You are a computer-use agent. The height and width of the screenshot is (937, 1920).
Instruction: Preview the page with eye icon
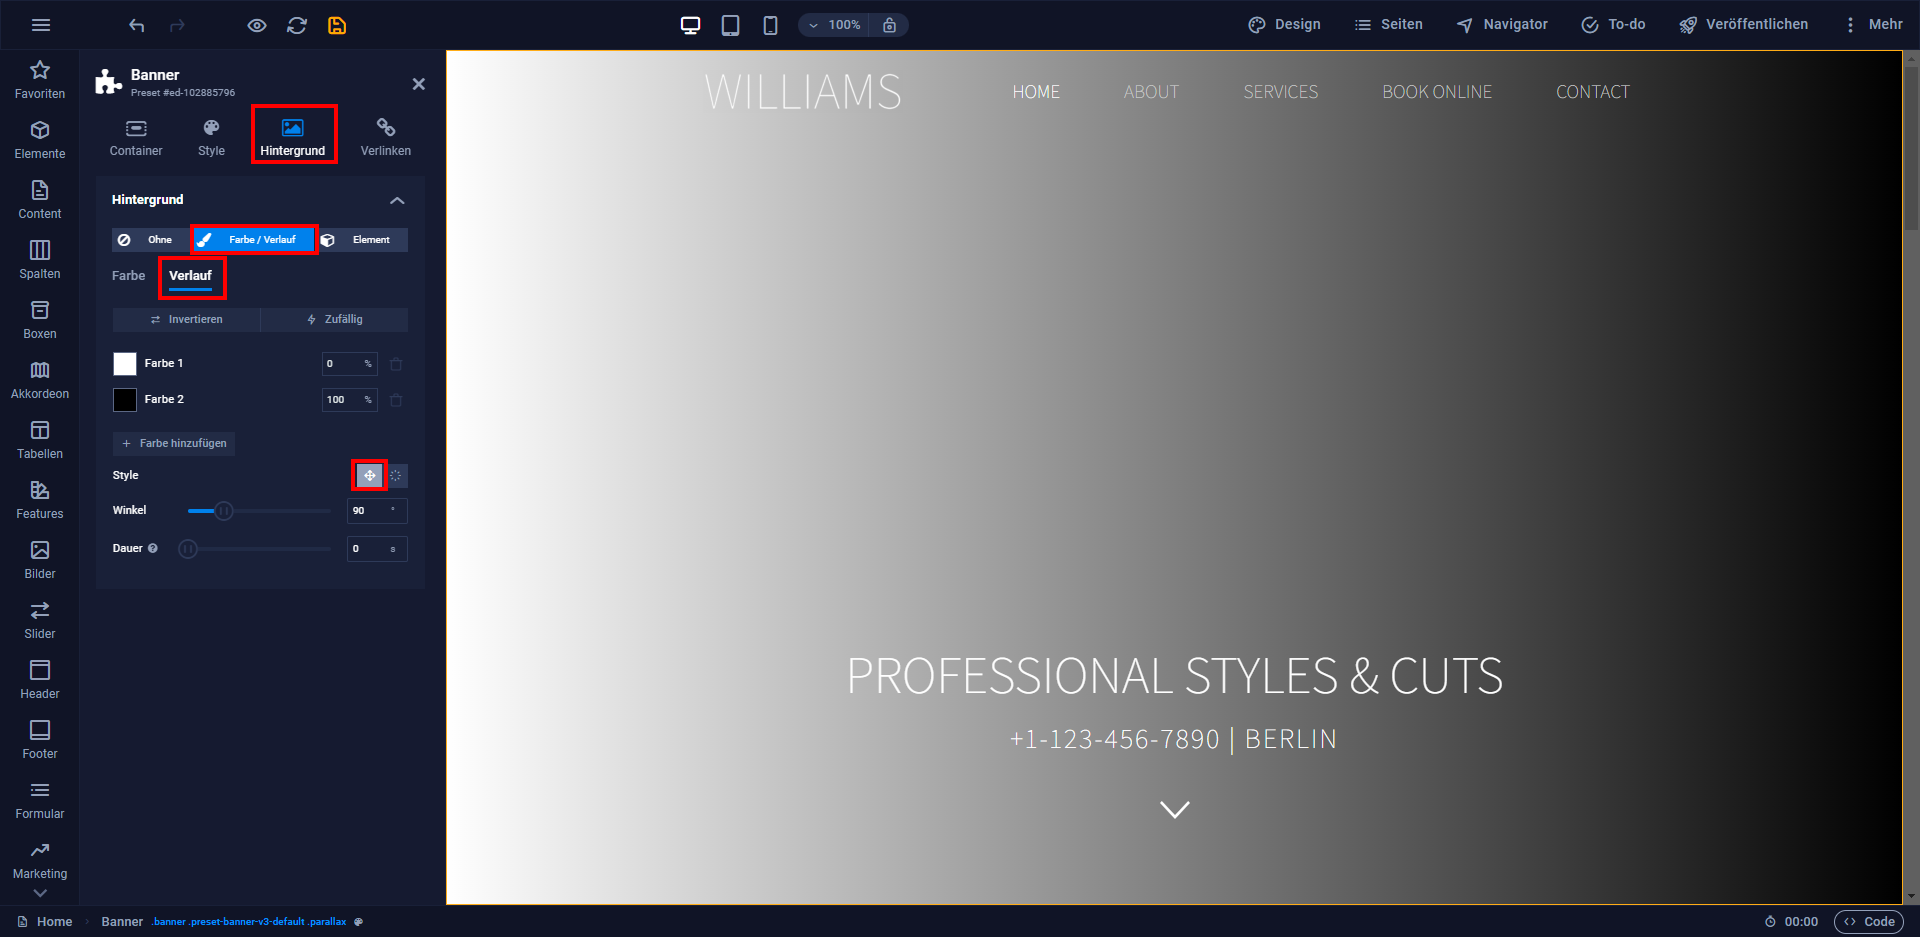pos(257,25)
